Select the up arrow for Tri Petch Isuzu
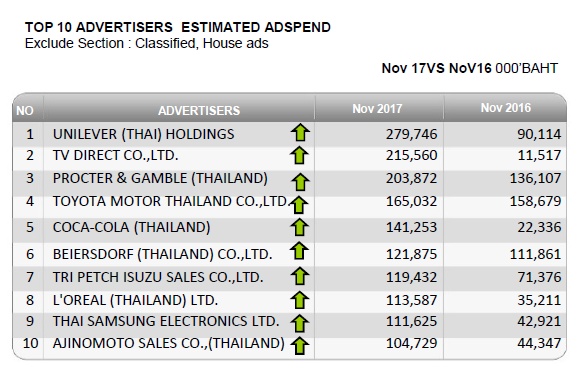Viewport: 582px width, 369px height. [x=300, y=276]
